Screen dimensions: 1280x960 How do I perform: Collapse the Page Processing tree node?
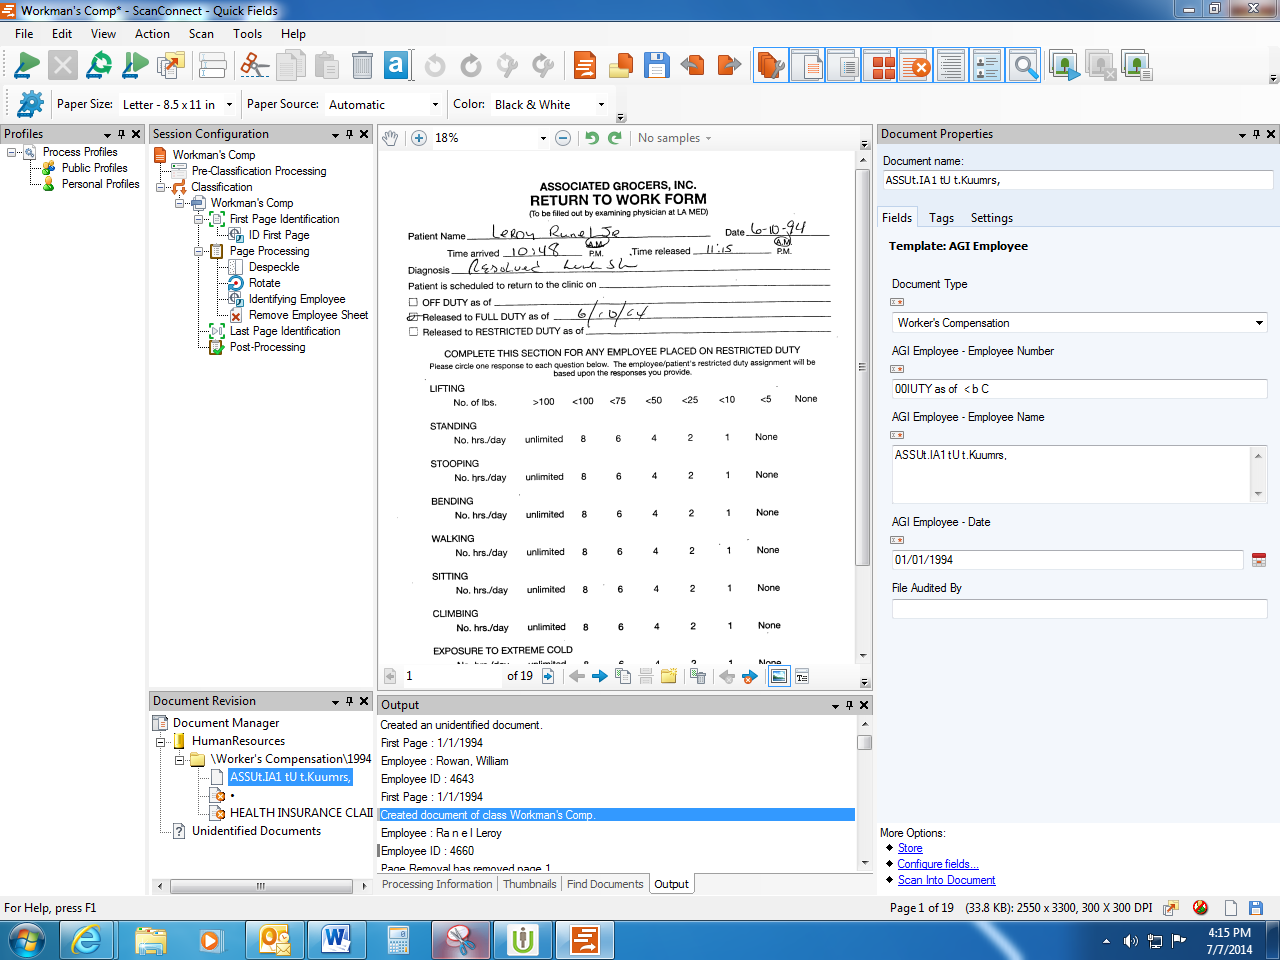[x=200, y=251]
